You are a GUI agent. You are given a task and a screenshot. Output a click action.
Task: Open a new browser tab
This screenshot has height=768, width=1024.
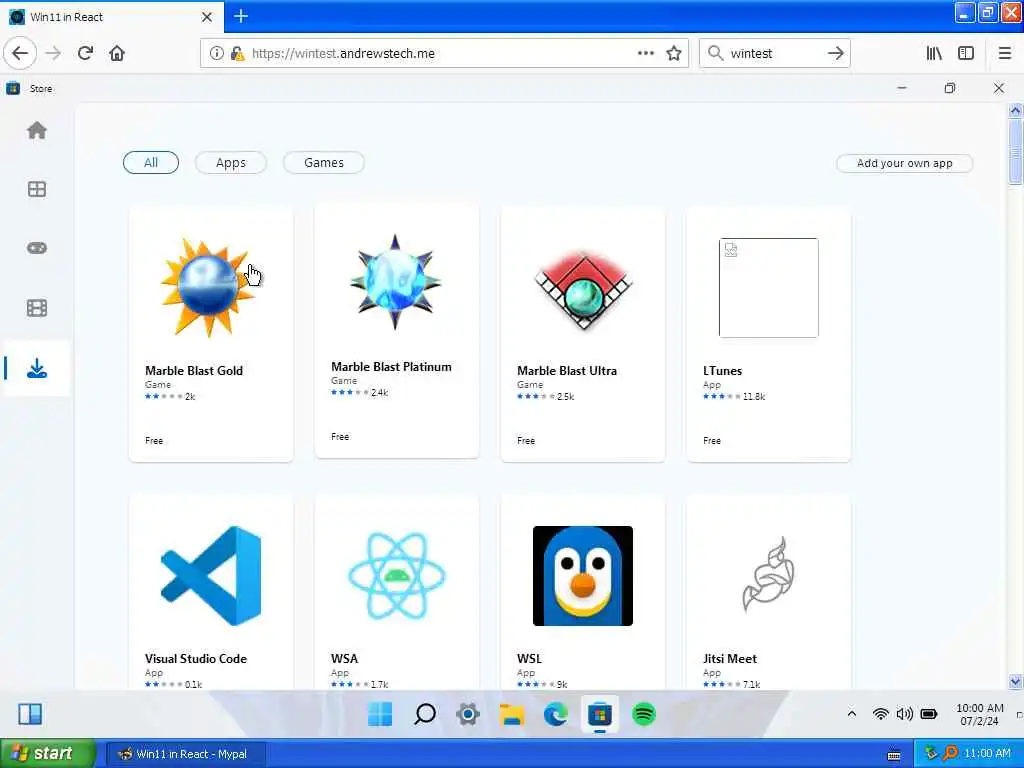click(240, 16)
